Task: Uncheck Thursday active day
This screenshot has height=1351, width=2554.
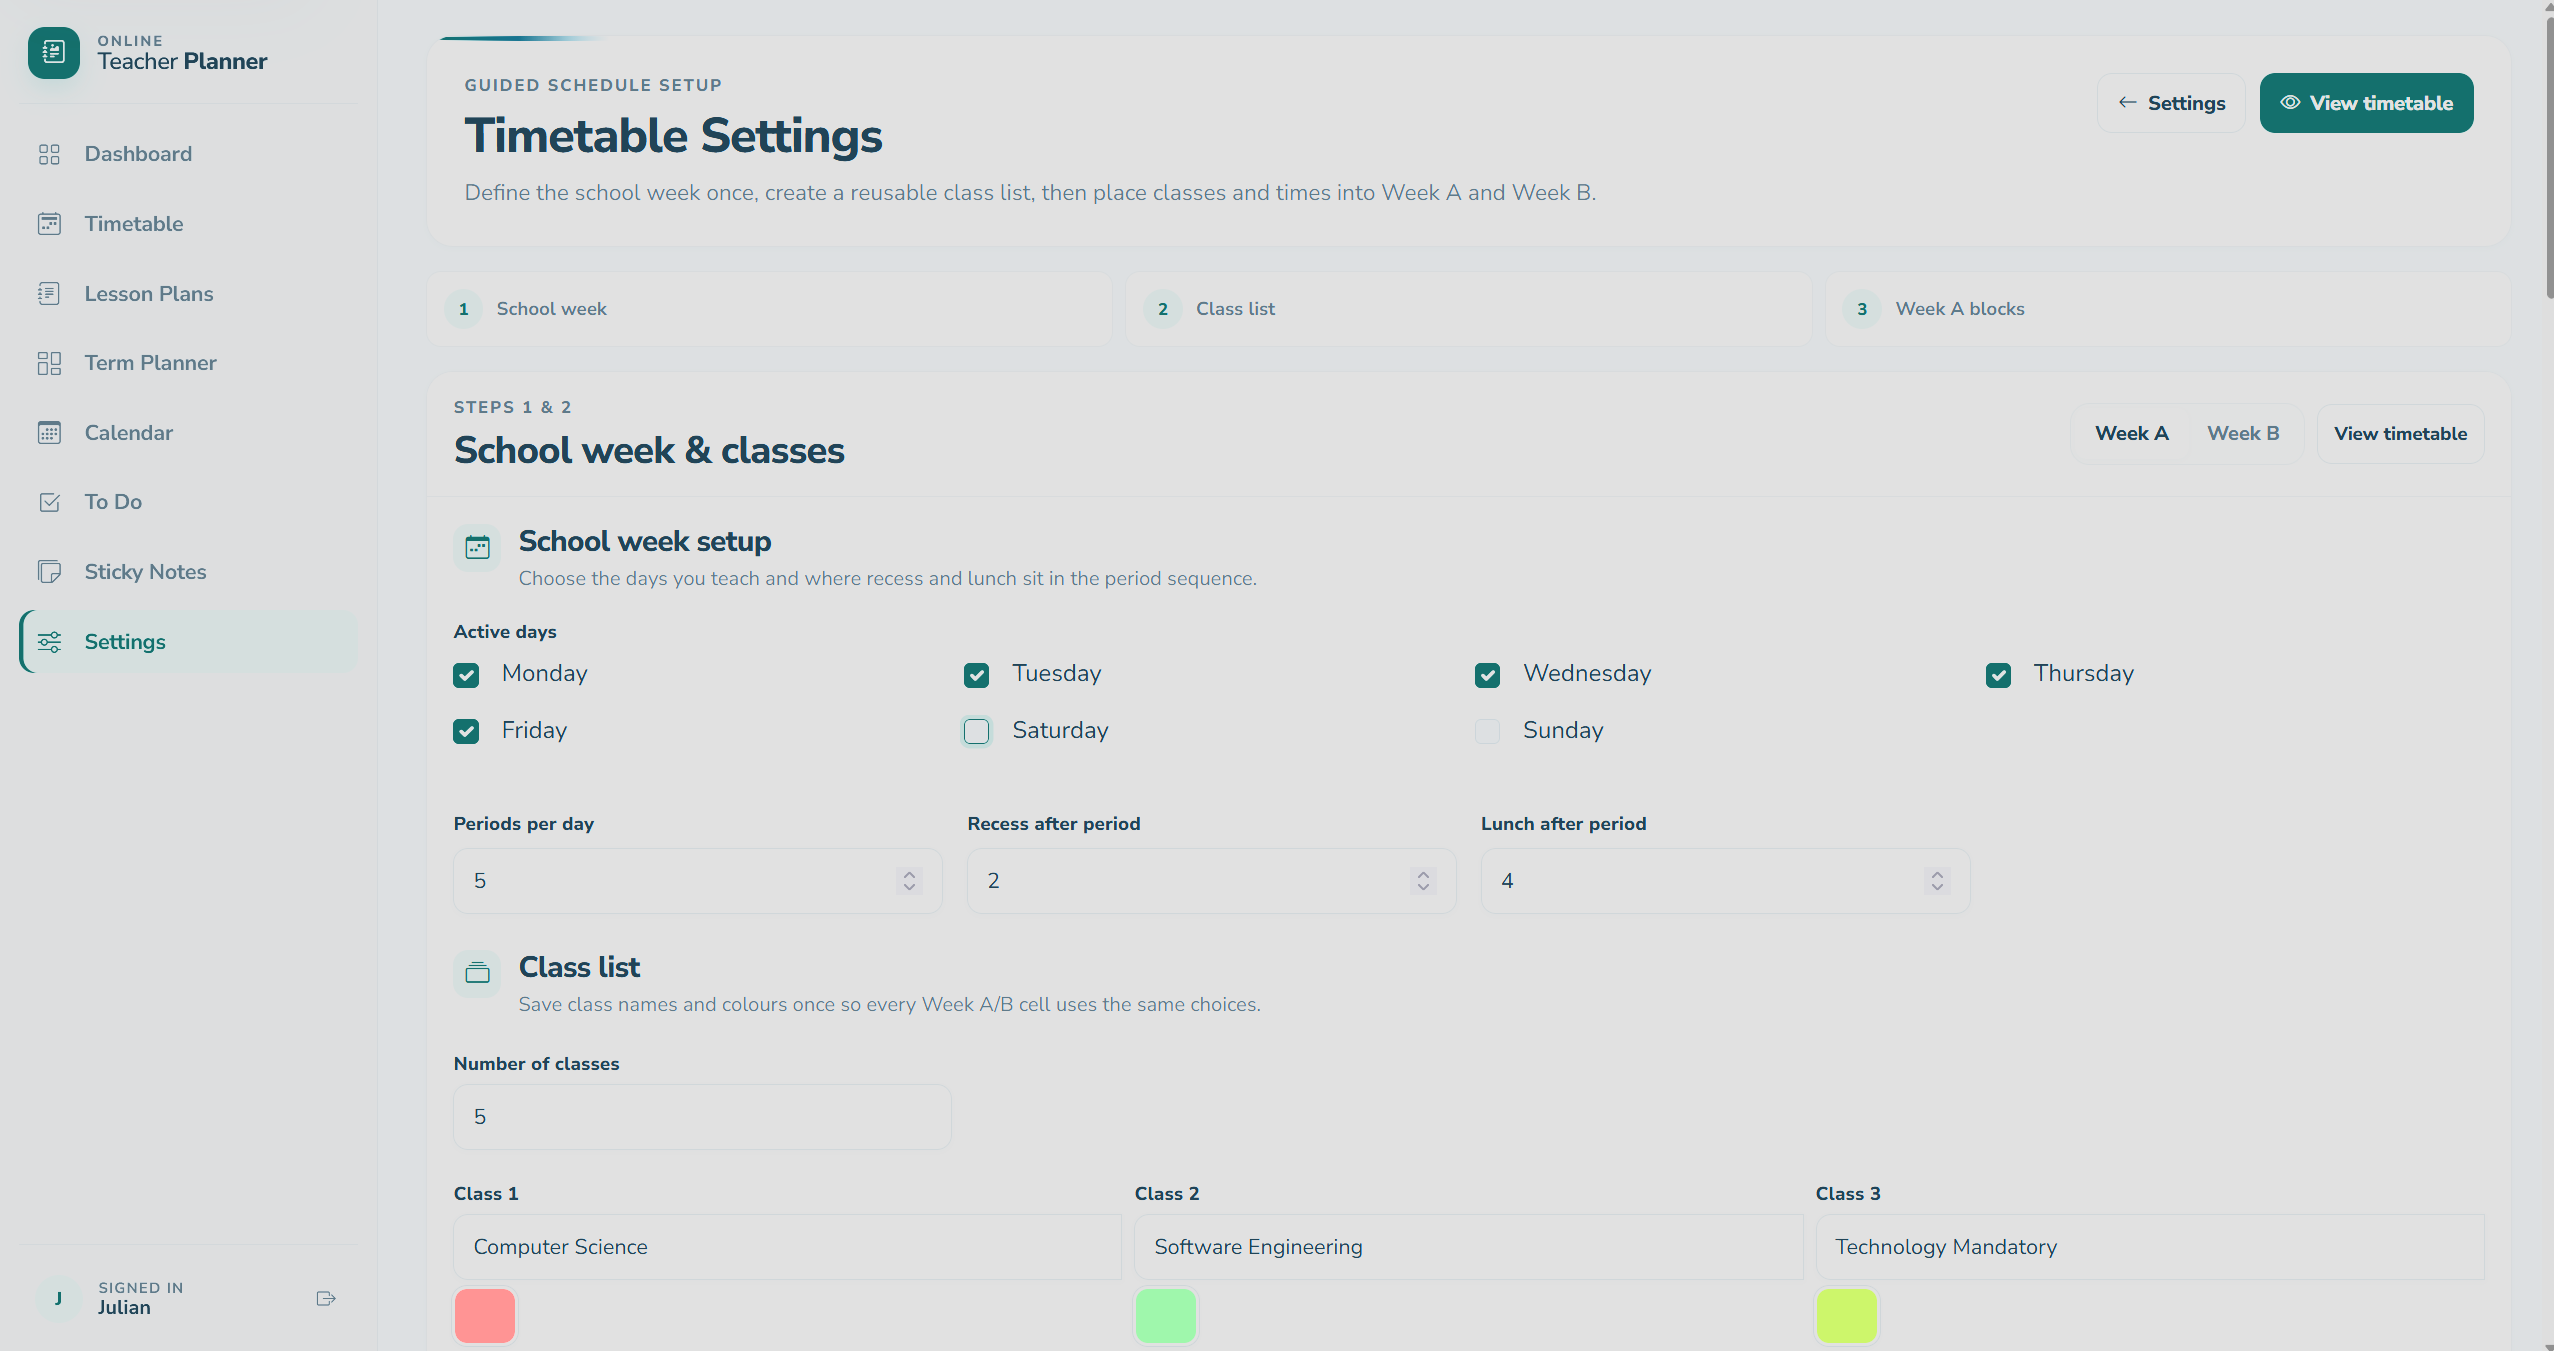Action: 1999,675
